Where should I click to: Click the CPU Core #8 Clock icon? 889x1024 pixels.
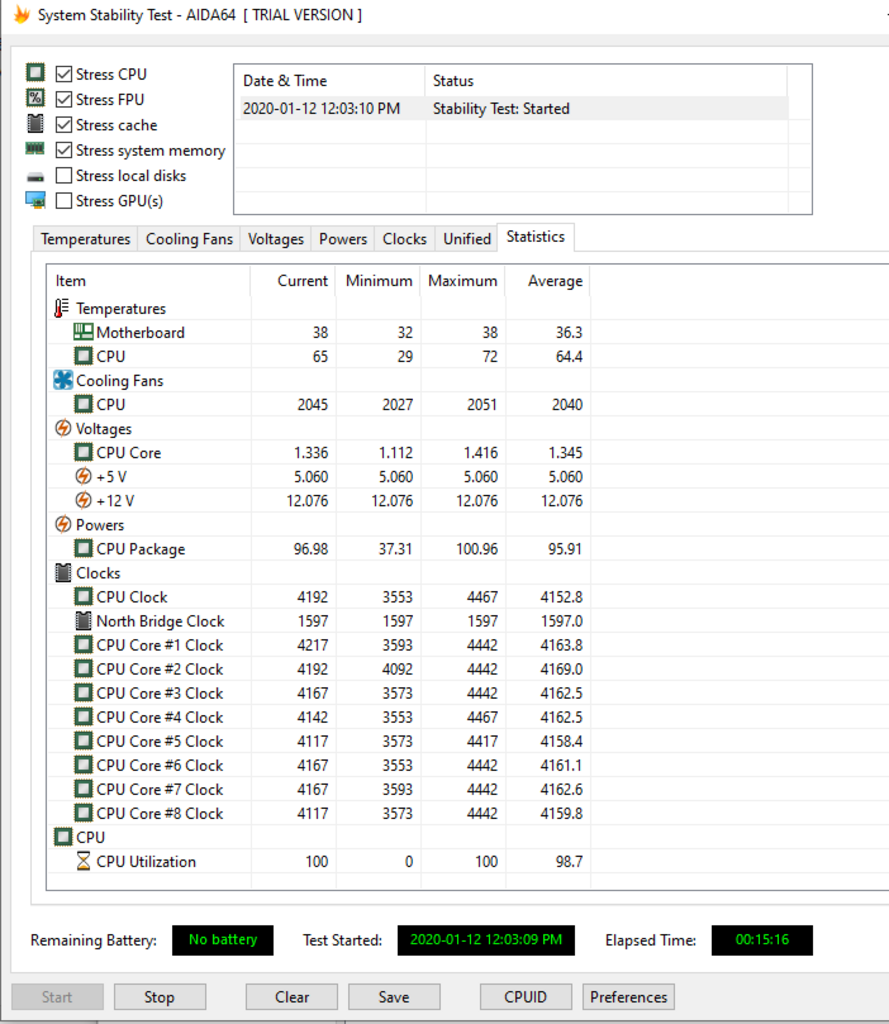[83, 813]
